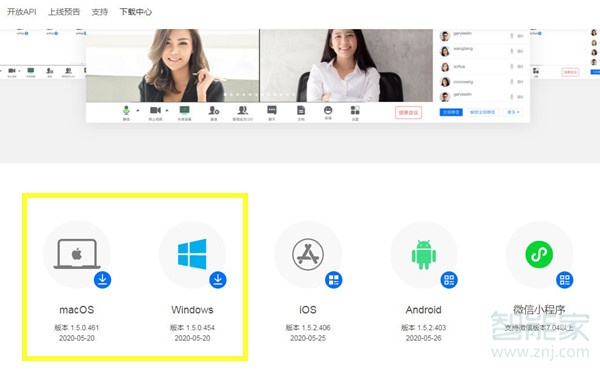The width and height of the screenshot is (600, 371).
Task: Click the green Android robot icon
Action: click(x=424, y=255)
